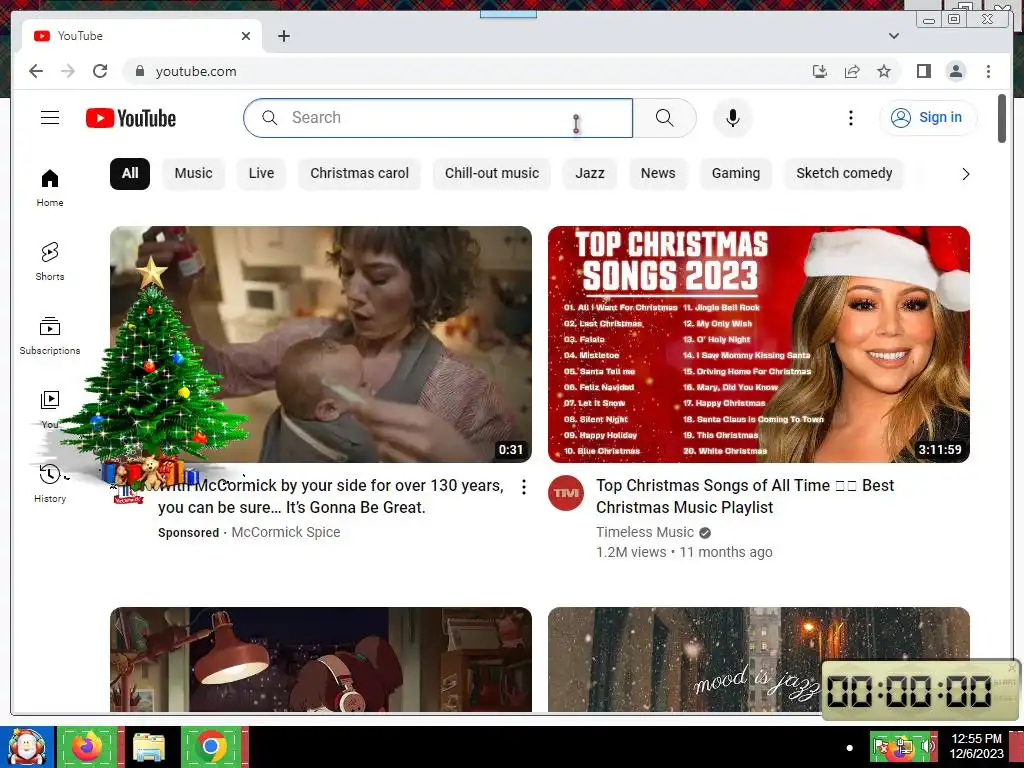Switch to Chrome on taskbar
Screen dimensions: 1024x768
pos(211,747)
